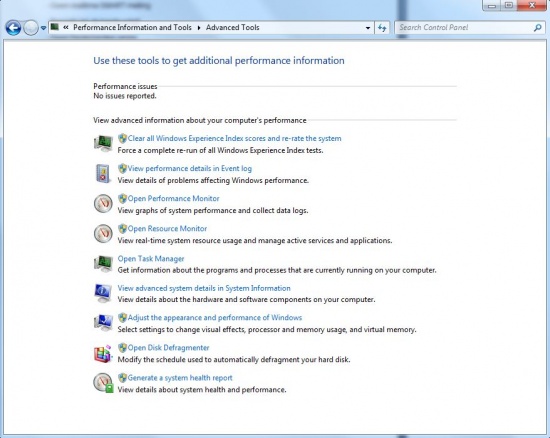
Task: Click Generate a system health report link
Action: (x=180, y=378)
